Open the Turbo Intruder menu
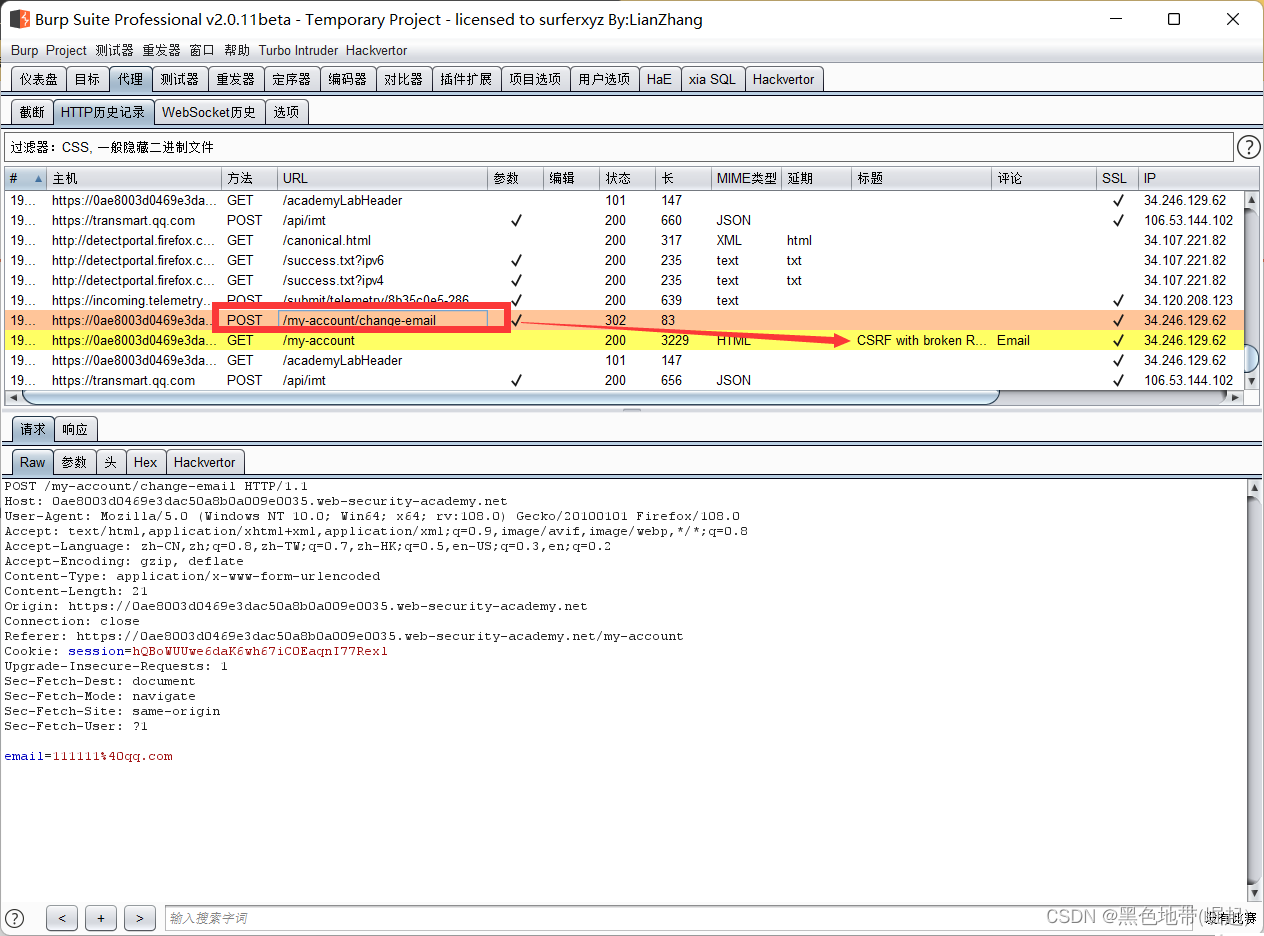Screen dimensions: 1264x936 pos(299,50)
